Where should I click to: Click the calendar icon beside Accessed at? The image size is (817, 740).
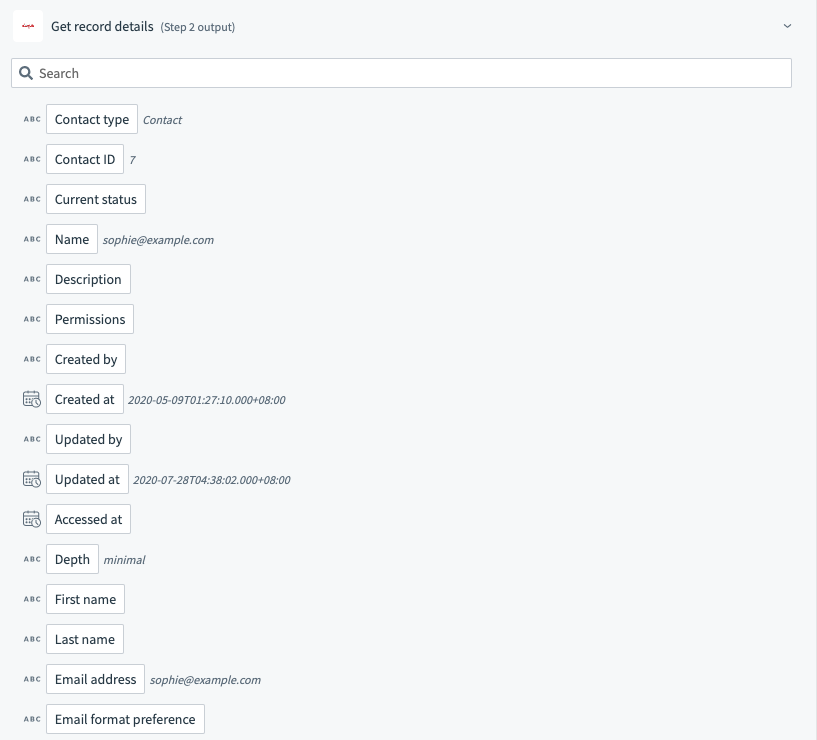point(32,519)
